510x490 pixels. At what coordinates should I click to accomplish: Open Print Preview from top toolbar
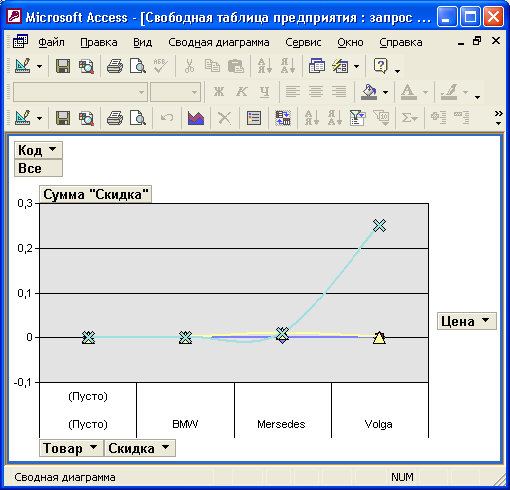(x=138, y=66)
